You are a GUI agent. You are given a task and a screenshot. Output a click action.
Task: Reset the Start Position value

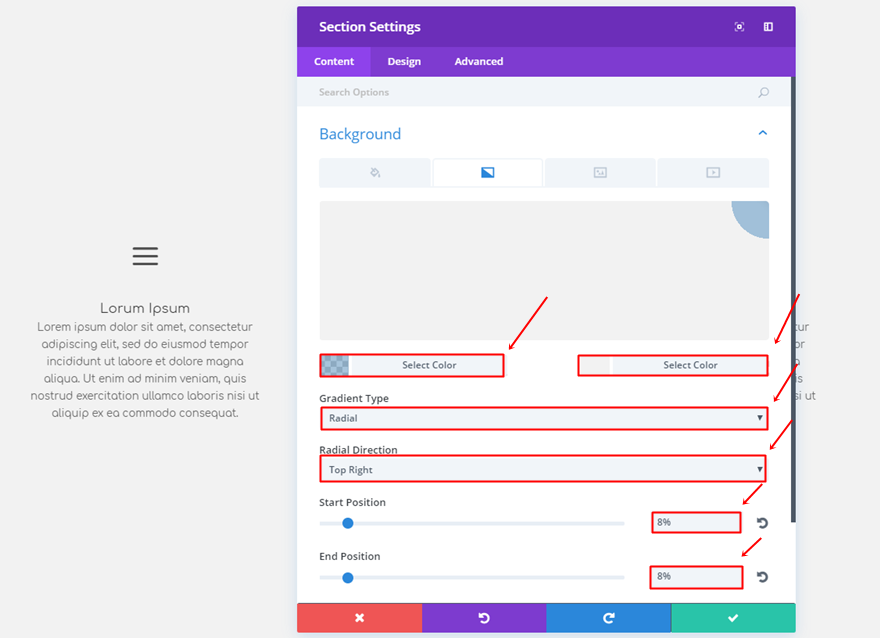click(762, 523)
